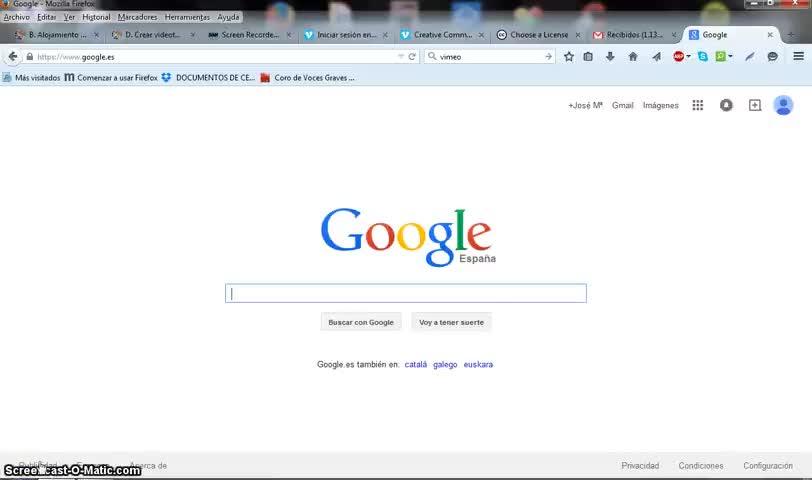Click the pencil toolbar icon
Screen dimensions: 812x480
click(750, 56)
